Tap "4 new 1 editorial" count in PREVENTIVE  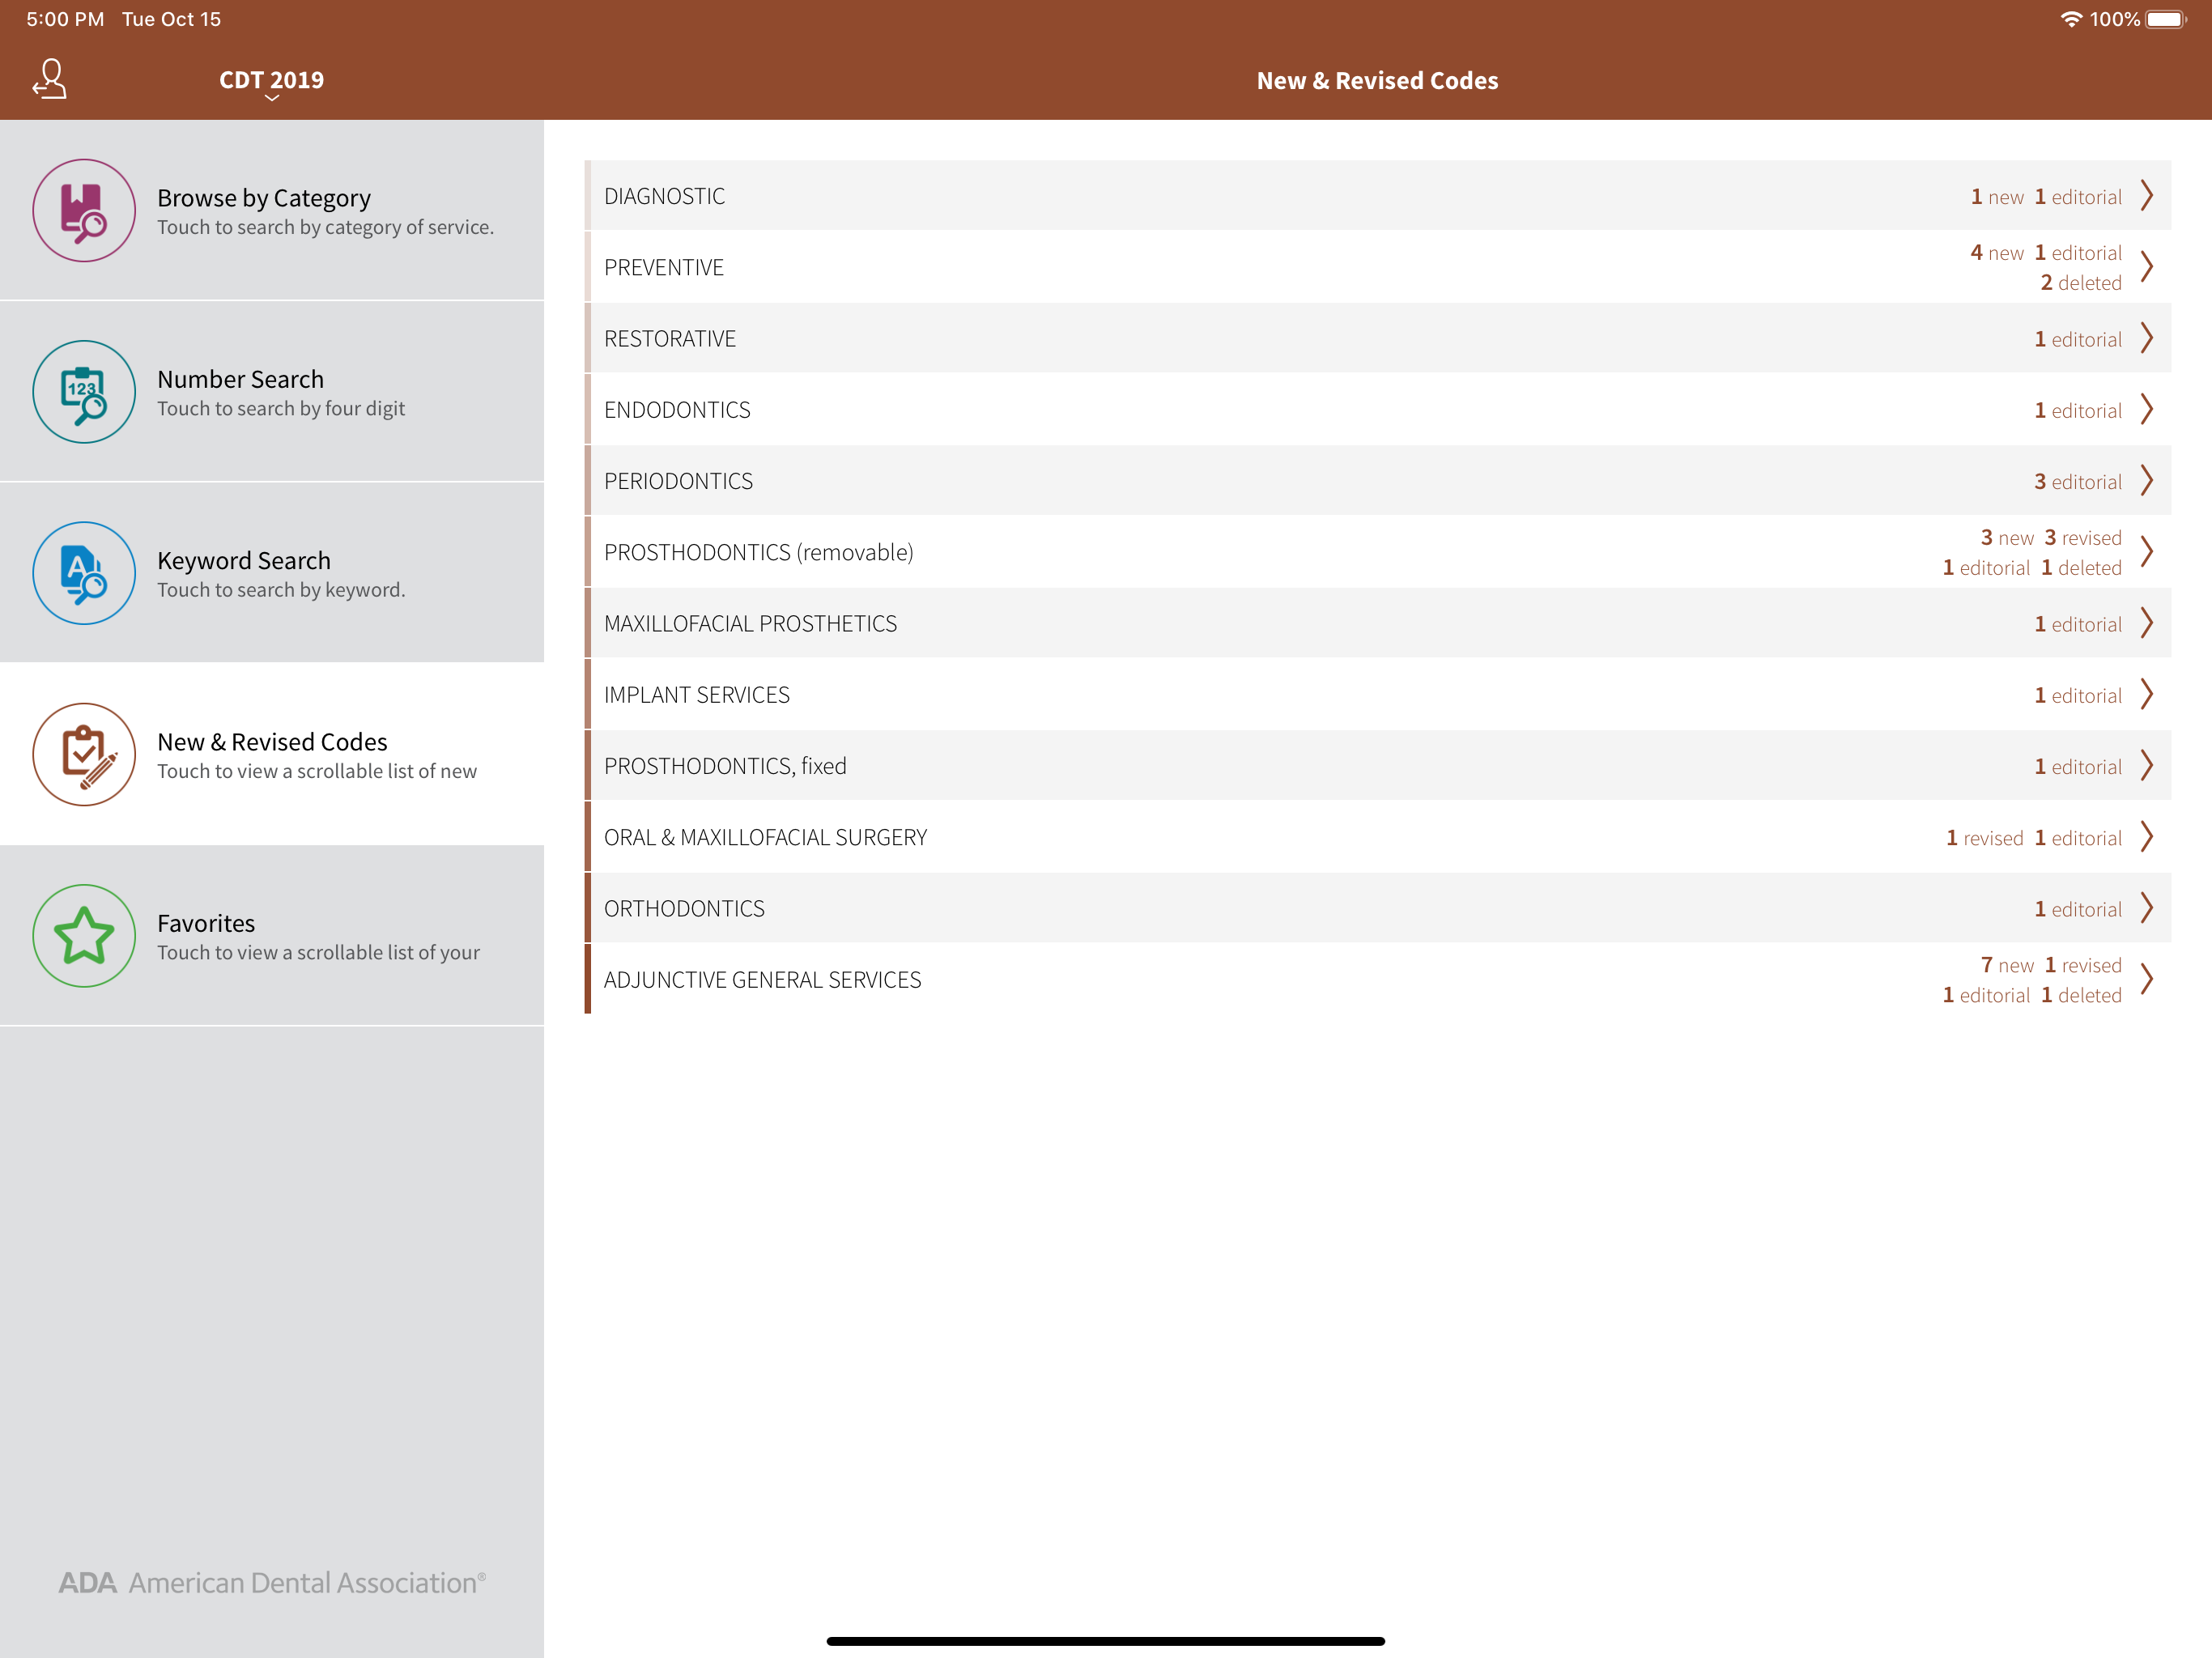tap(2046, 253)
